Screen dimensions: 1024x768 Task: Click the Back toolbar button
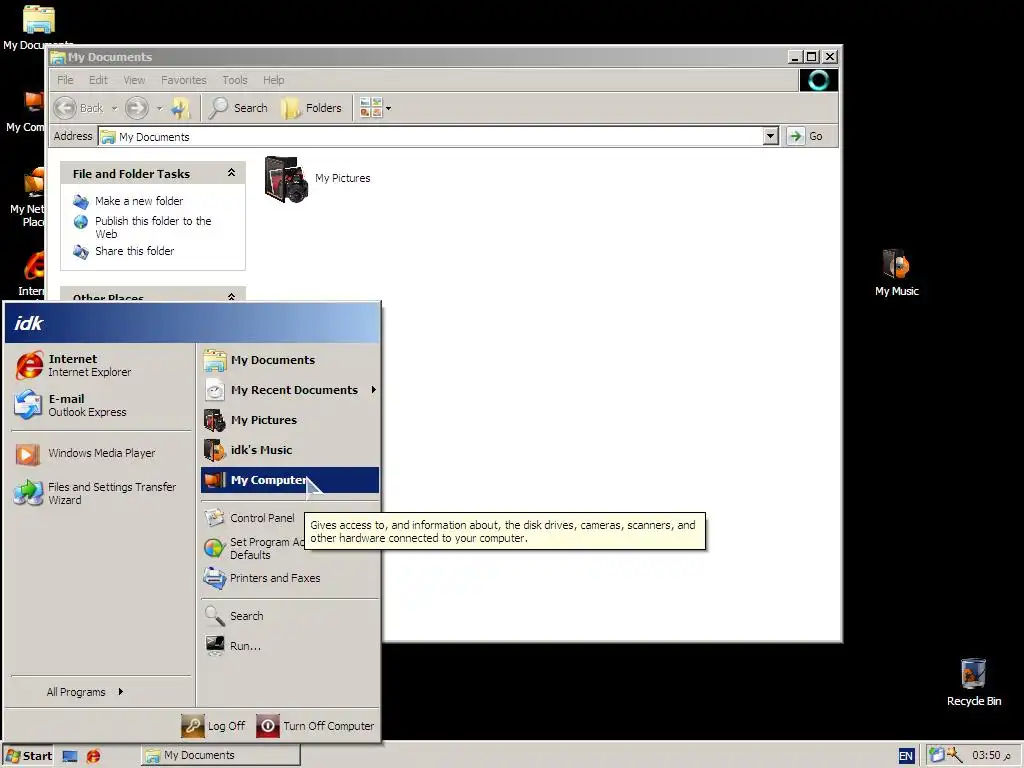click(x=78, y=108)
